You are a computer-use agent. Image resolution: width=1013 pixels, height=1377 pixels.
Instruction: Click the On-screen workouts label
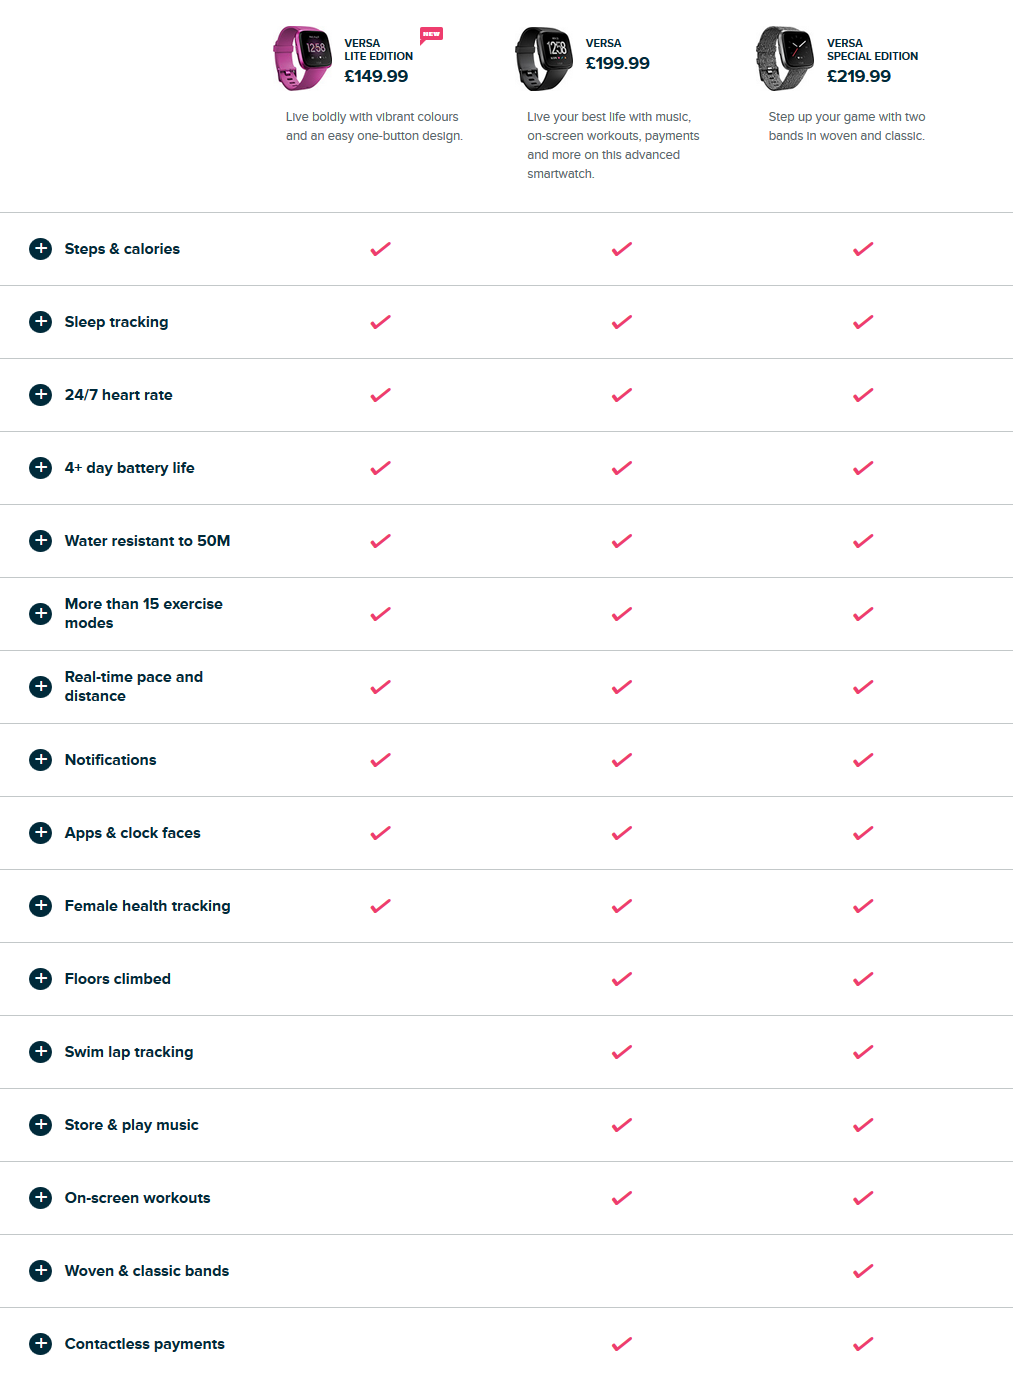click(137, 1198)
